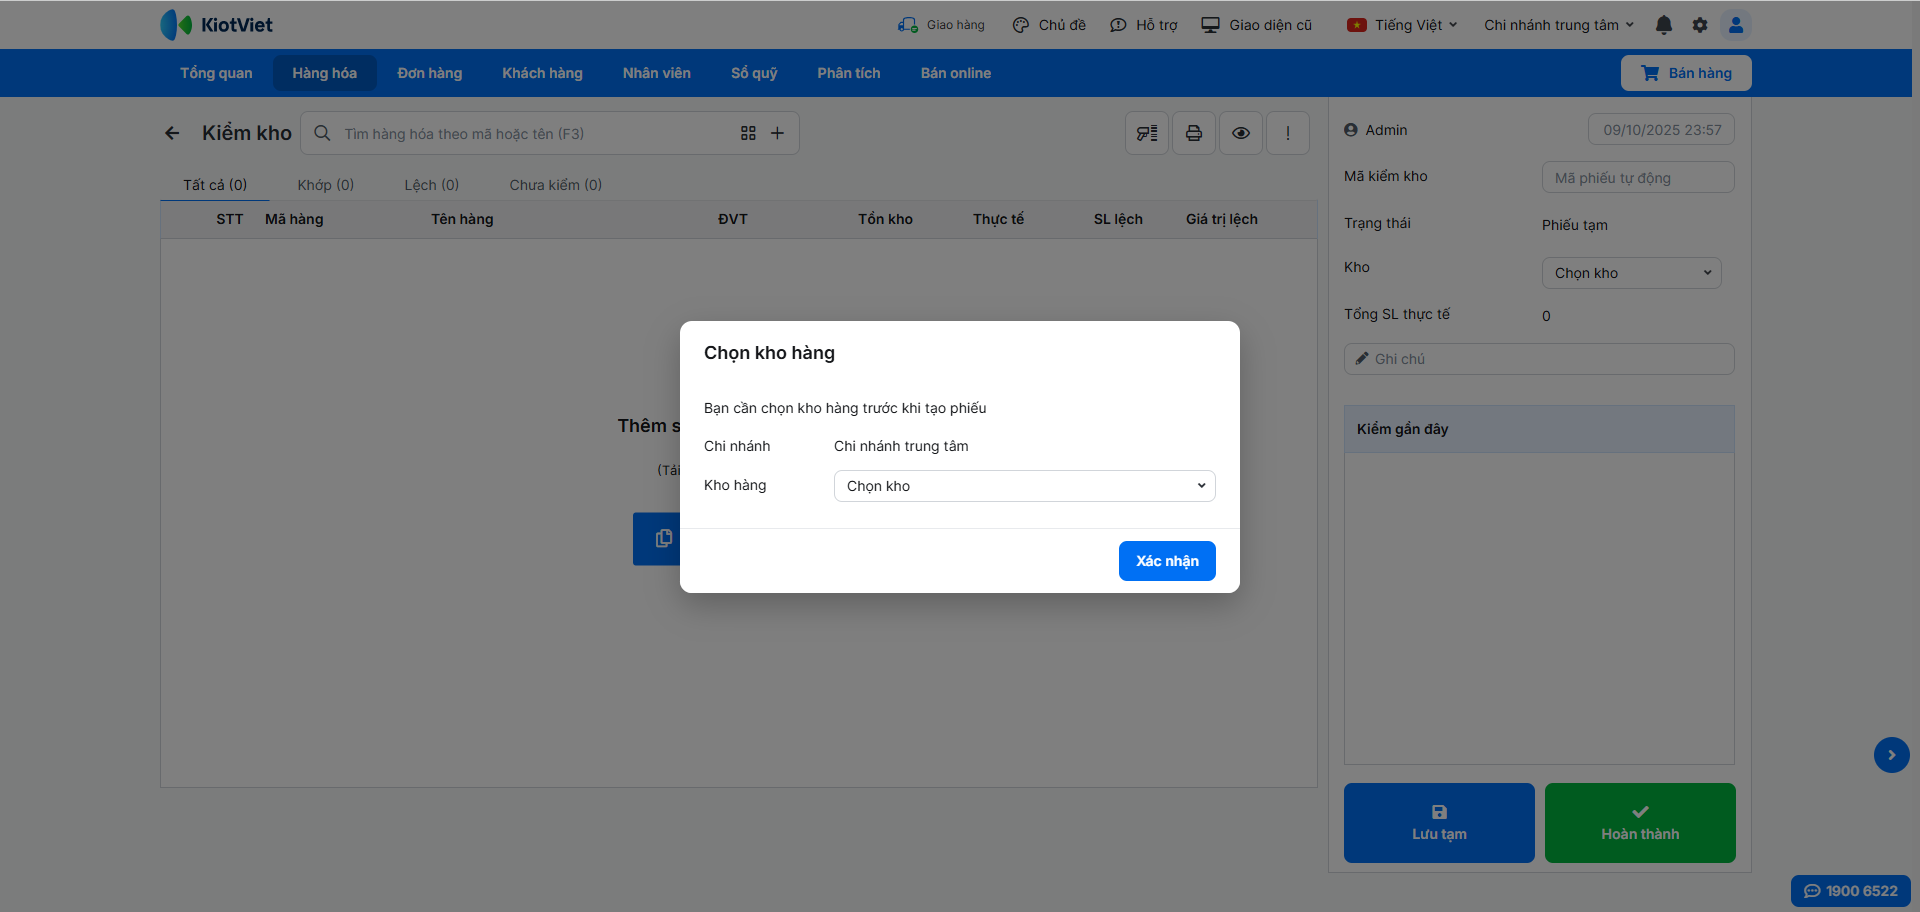Open product group grid icon
The image size is (1920, 912).
pos(748,133)
